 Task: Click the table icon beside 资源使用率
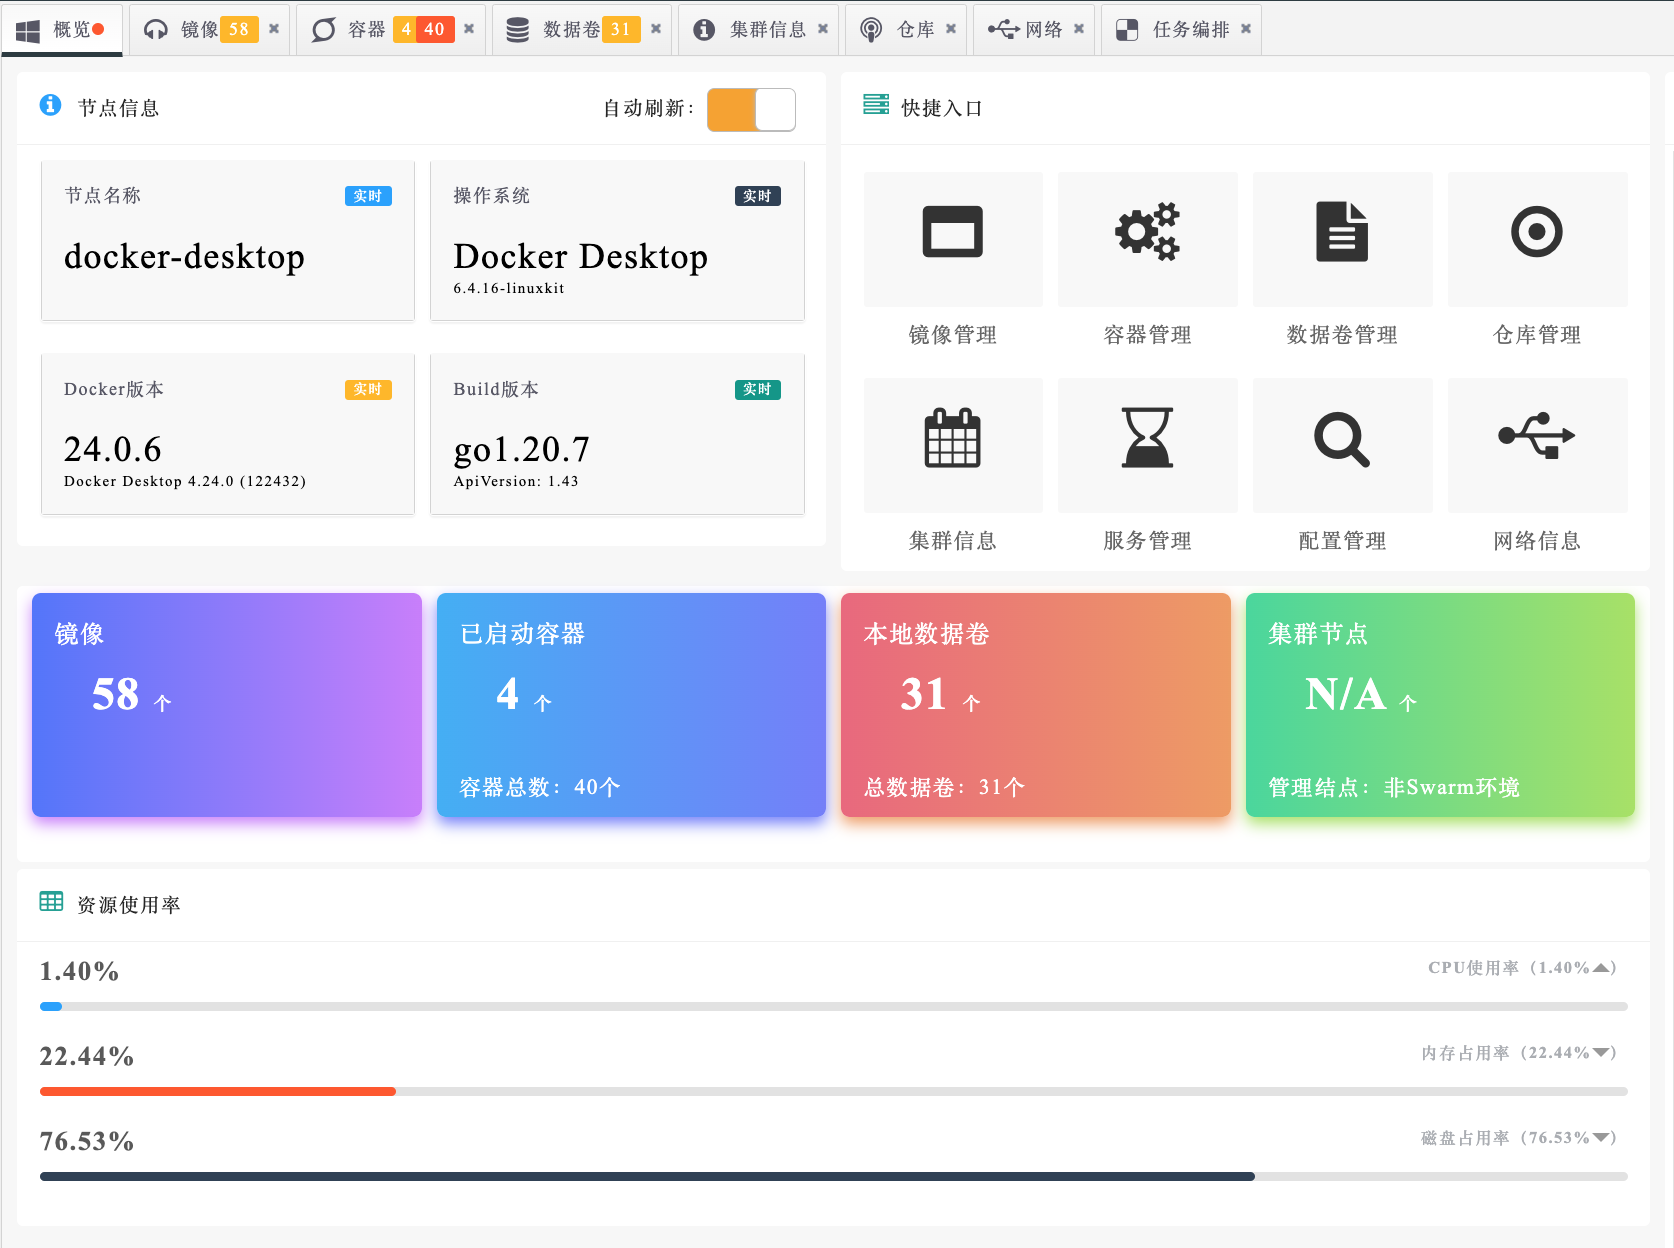click(x=51, y=901)
